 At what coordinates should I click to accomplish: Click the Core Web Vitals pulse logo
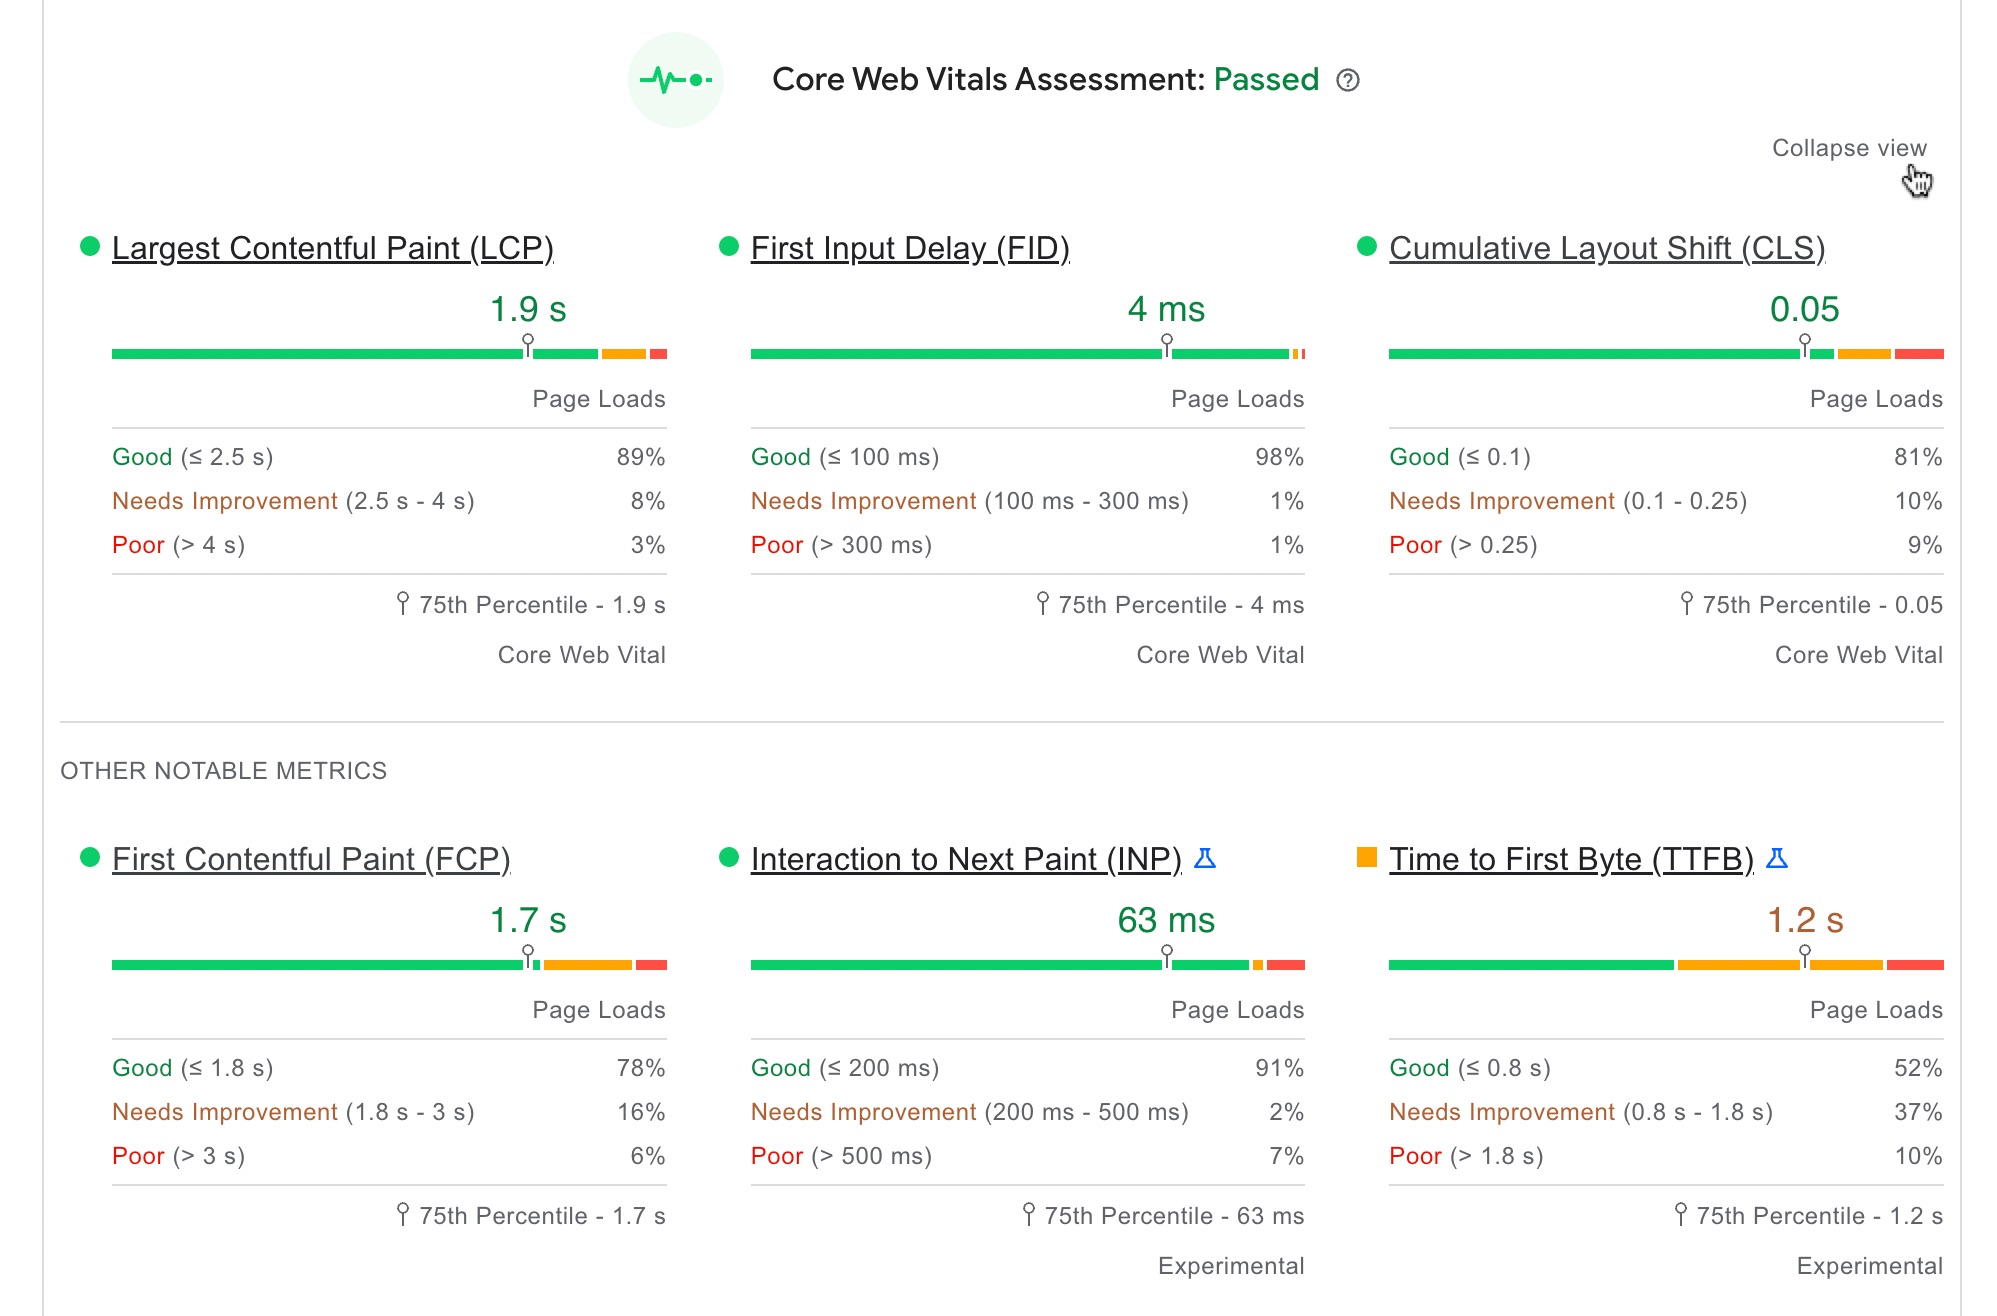click(676, 79)
